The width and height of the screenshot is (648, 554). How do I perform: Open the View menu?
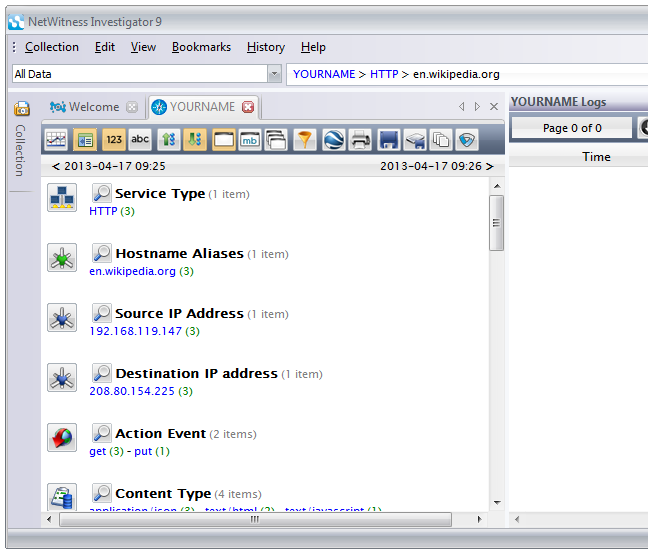point(143,47)
